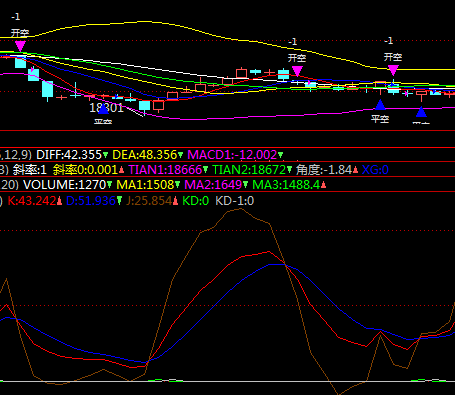
Task: Click the blue triangle above the full 平空 label
Action: coord(380,105)
